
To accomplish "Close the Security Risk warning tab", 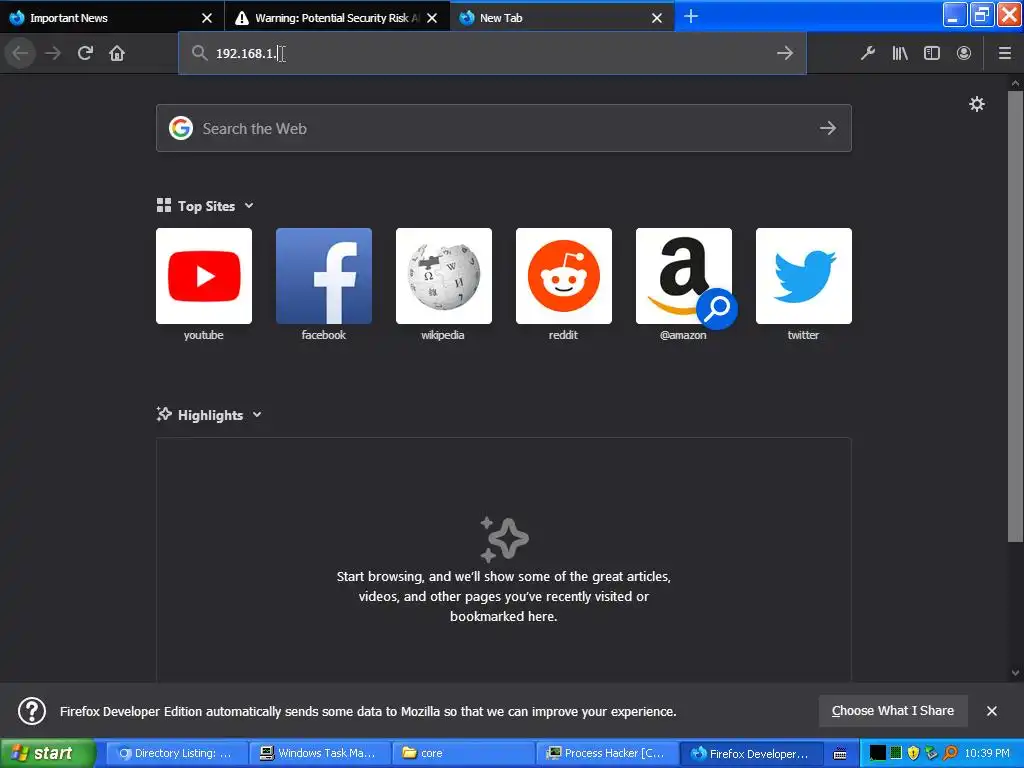I will pos(432,18).
